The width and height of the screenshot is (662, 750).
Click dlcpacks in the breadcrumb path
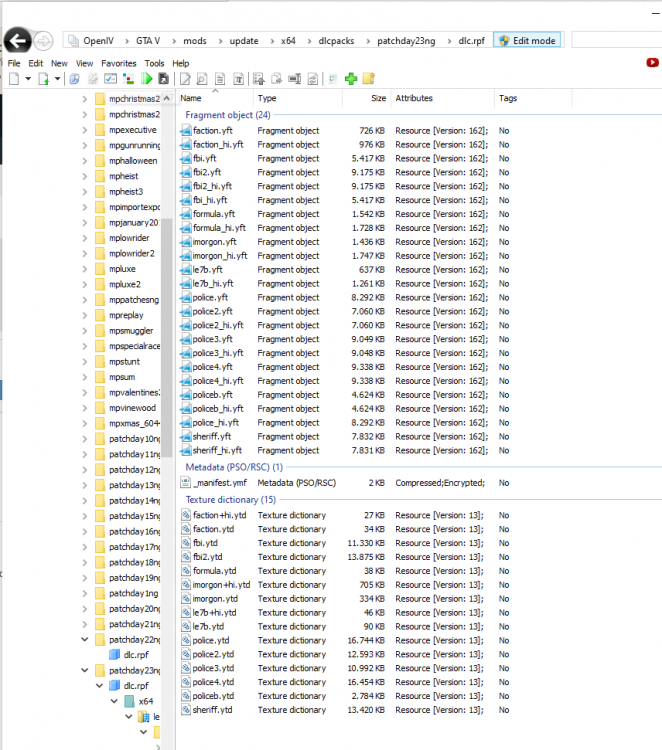tap(336, 41)
